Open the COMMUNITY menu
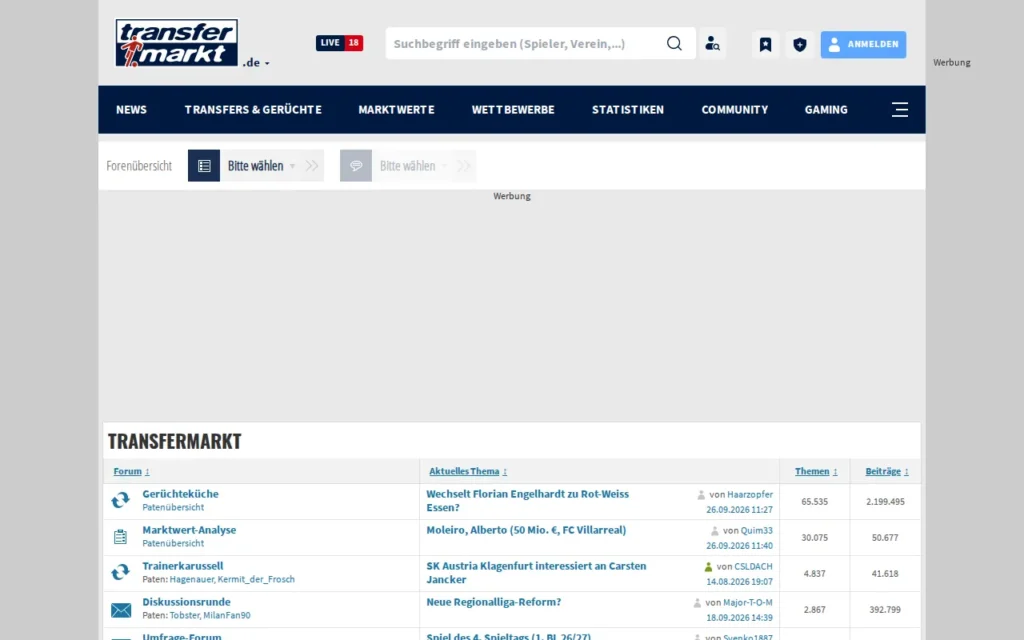The width and height of the screenshot is (1024, 640). click(735, 110)
